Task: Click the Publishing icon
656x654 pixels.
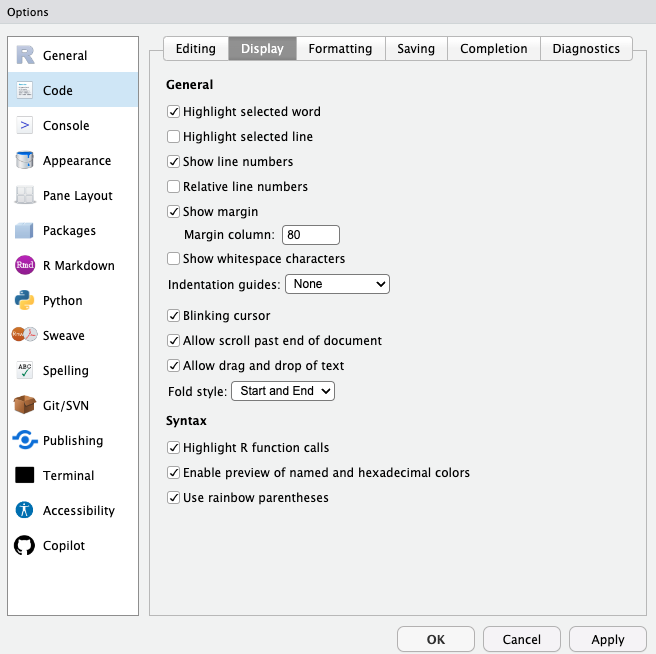Action: click(25, 440)
